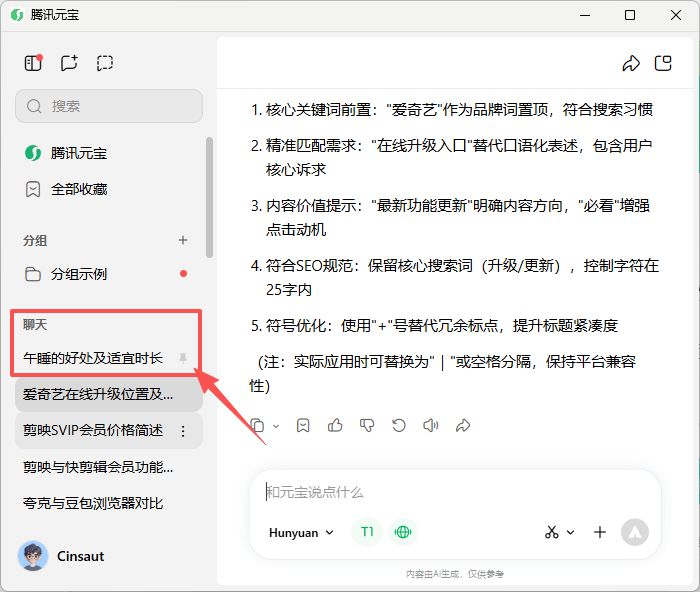The width and height of the screenshot is (700, 592).
Task: Click the search field in sidebar
Action: point(109,106)
